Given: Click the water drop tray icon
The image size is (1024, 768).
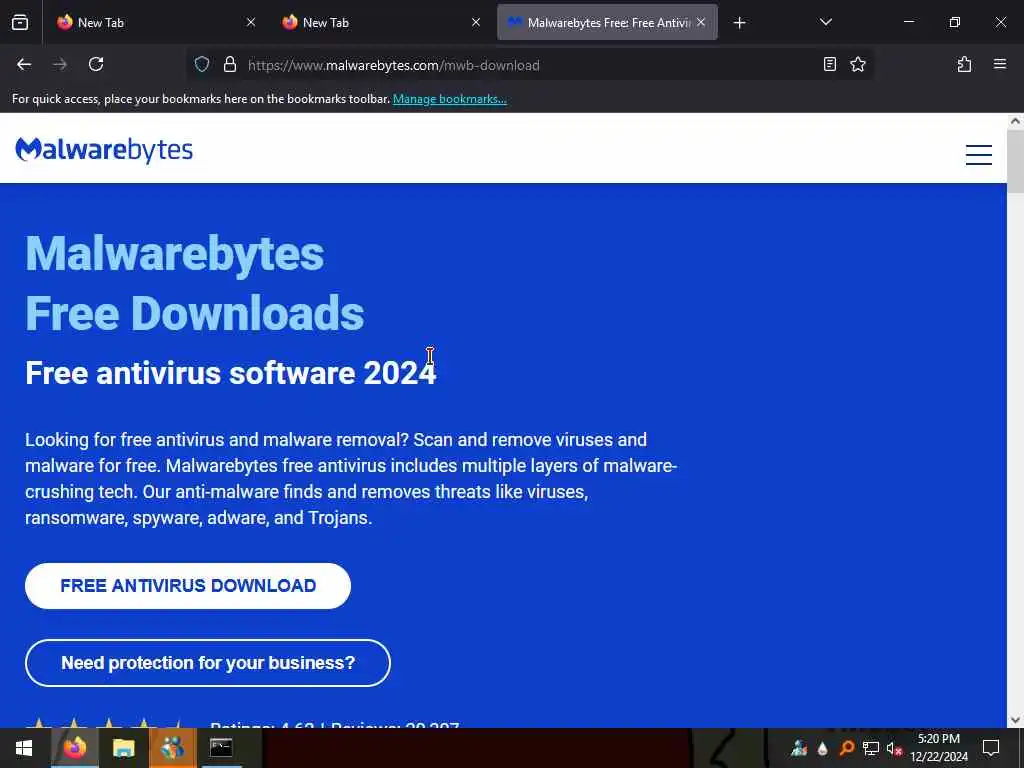Looking at the screenshot, I should coord(822,748).
